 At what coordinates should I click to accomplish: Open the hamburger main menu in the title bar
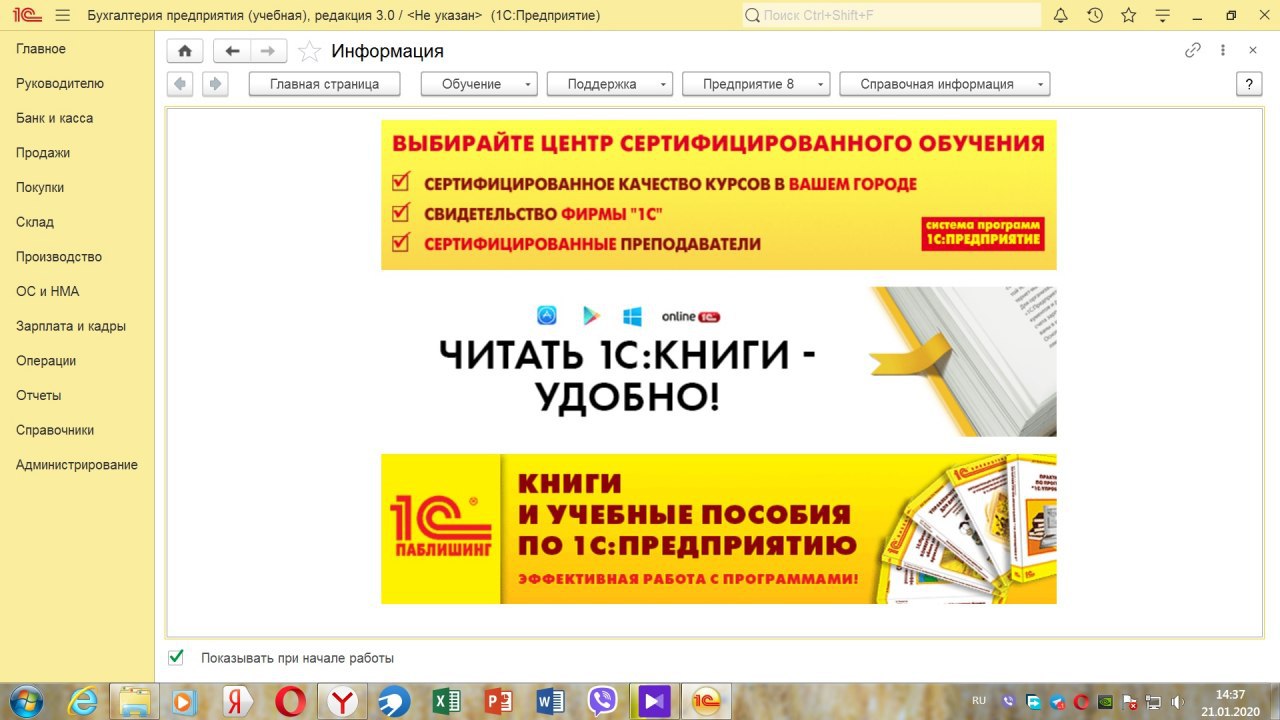[63, 16]
